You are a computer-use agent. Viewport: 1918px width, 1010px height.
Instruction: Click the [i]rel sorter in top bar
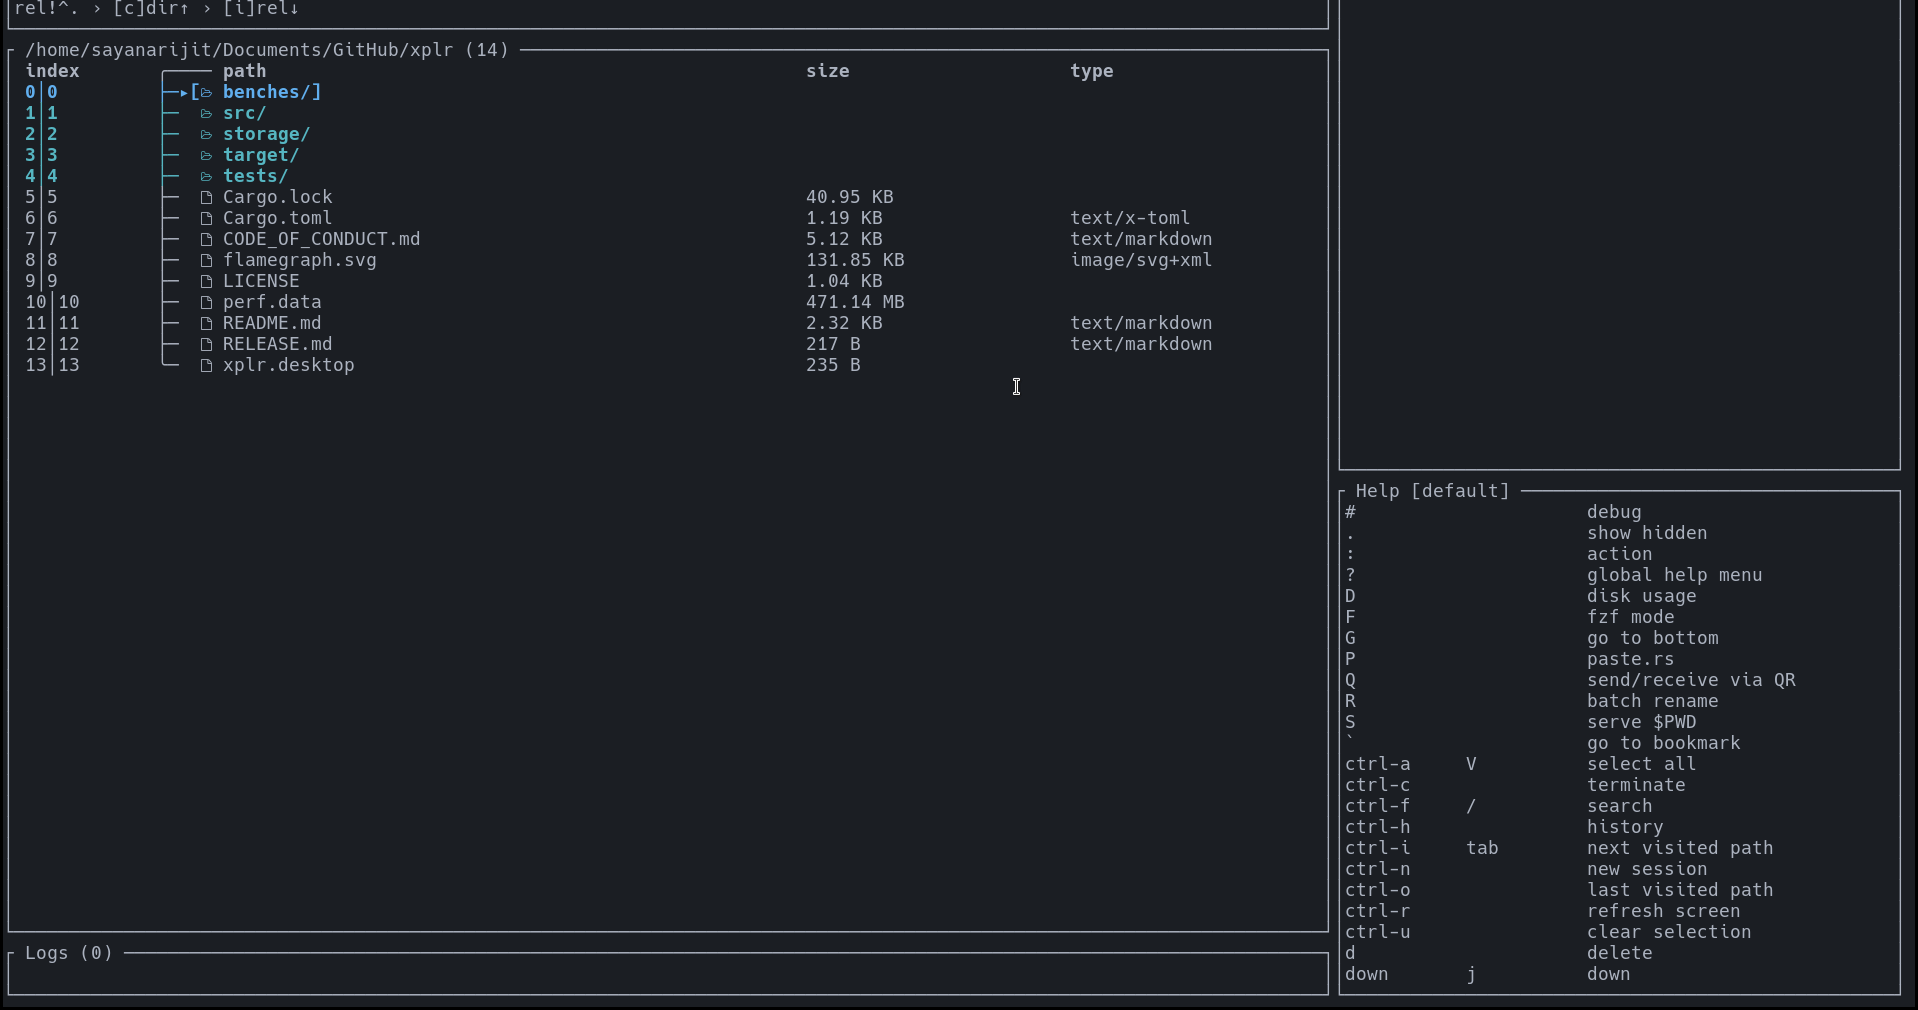(261, 9)
